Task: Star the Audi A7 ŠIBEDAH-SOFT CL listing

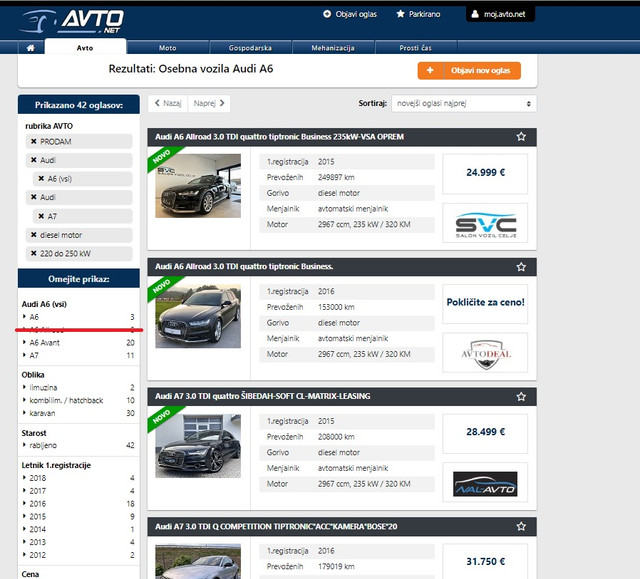Action: [521, 397]
